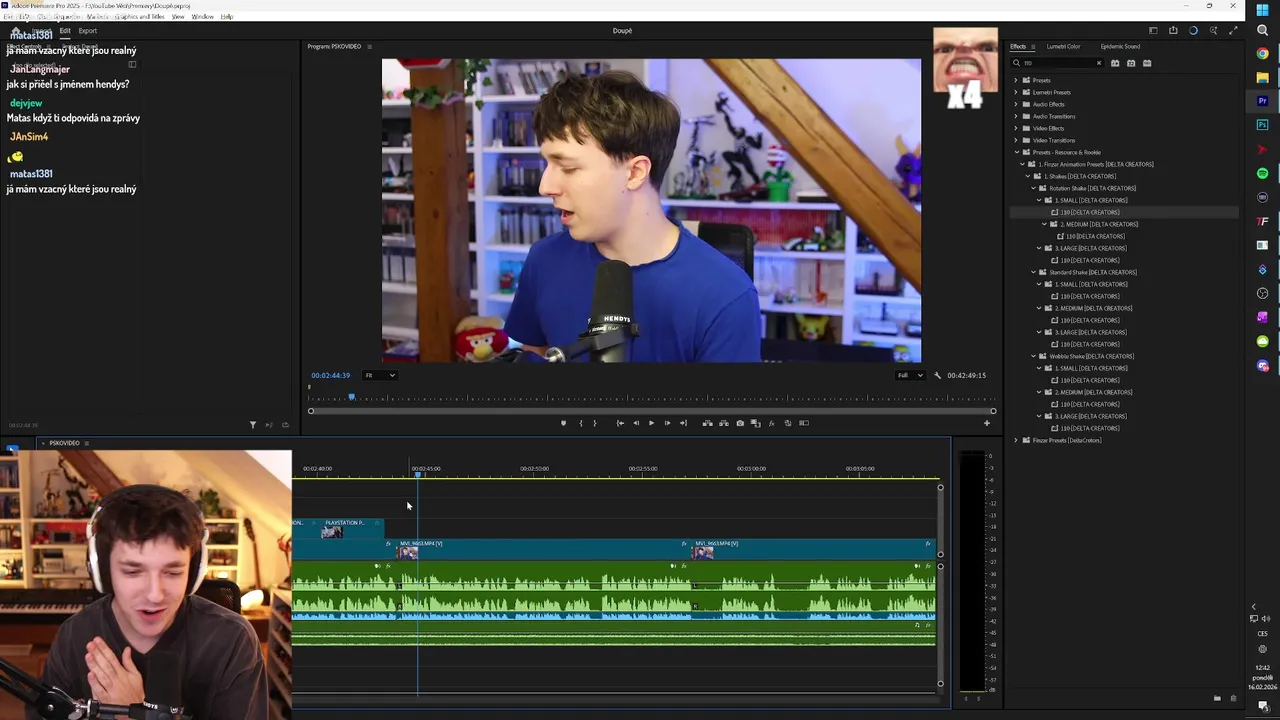Click the Effects panel search field
The width and height of the screenshot is (1280, 720).
point(1057,63)
